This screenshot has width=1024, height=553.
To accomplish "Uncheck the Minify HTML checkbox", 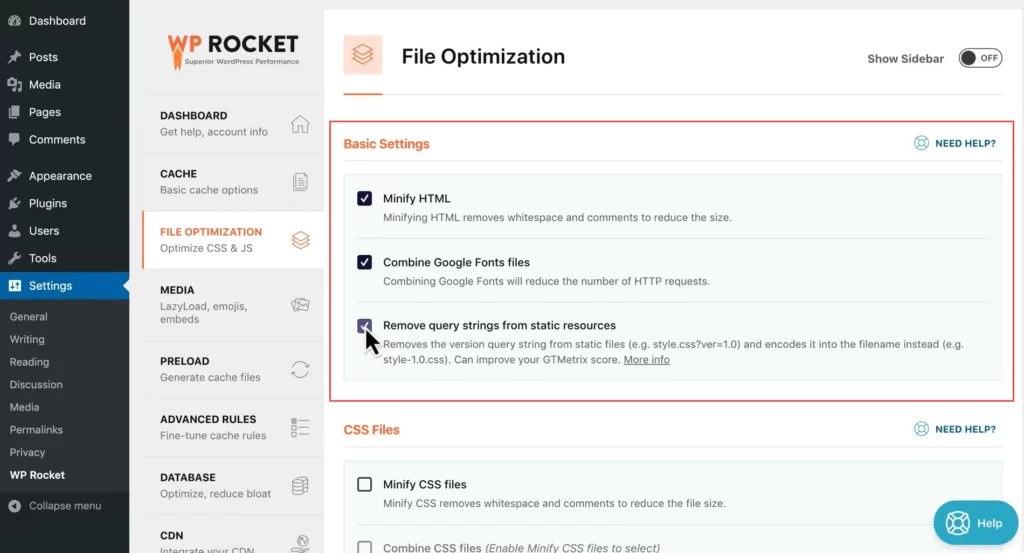I will [x=365, y=199].
